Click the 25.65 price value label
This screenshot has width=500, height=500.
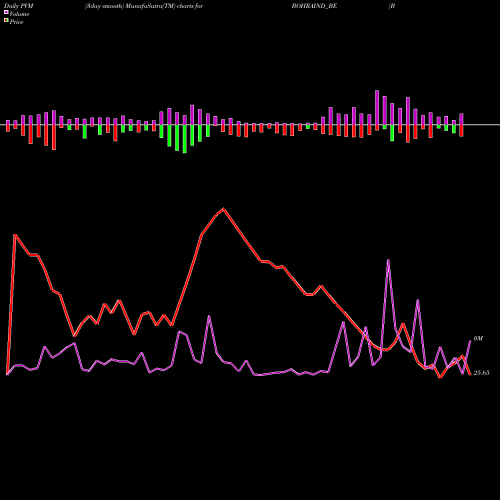pyautogui.click(x=482, y=373)
